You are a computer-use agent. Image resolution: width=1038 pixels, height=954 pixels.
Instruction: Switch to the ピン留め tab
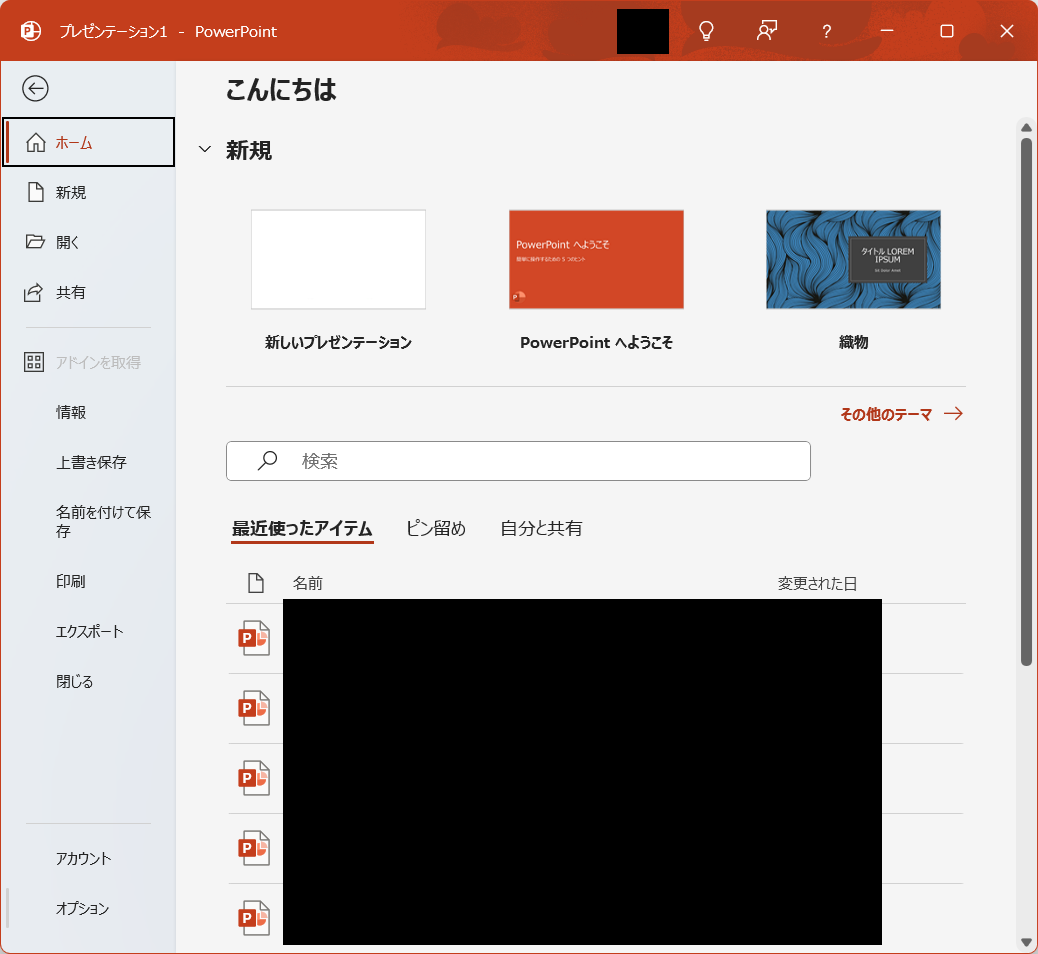[436, 528]
